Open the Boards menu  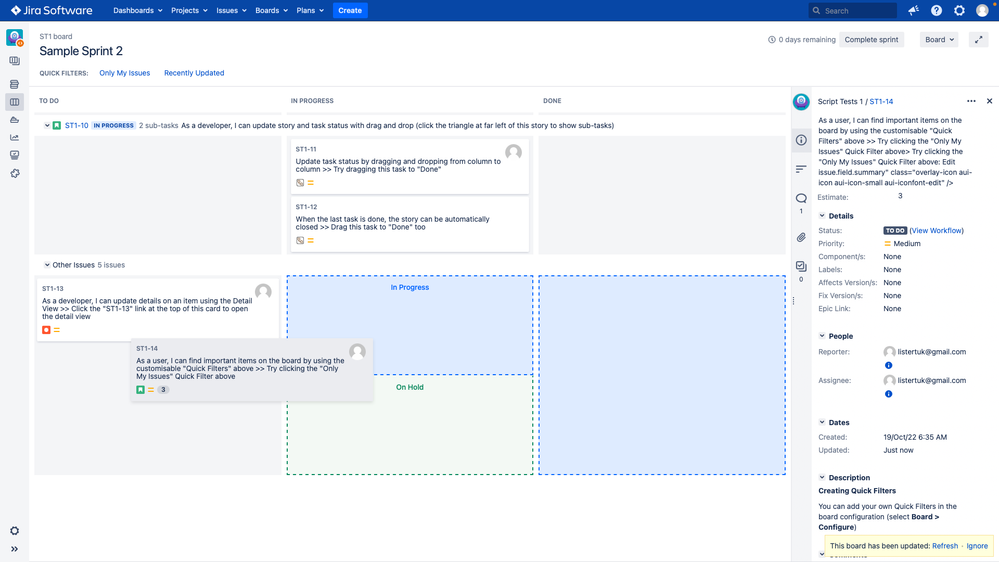click(x=271, y=10)
